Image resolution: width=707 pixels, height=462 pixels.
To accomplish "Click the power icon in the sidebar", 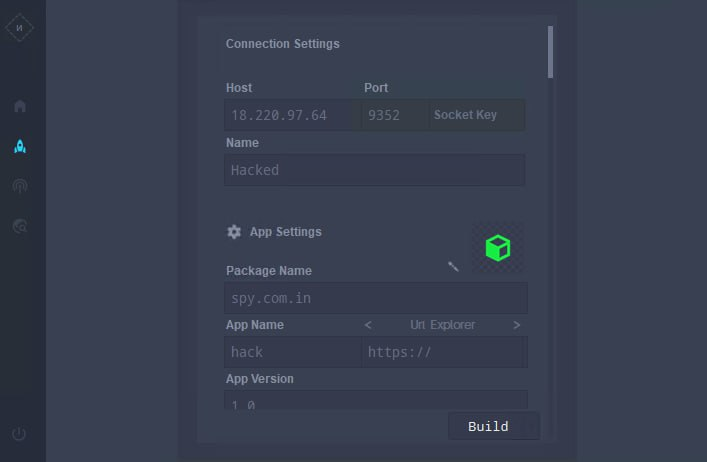I will point(19,434).
